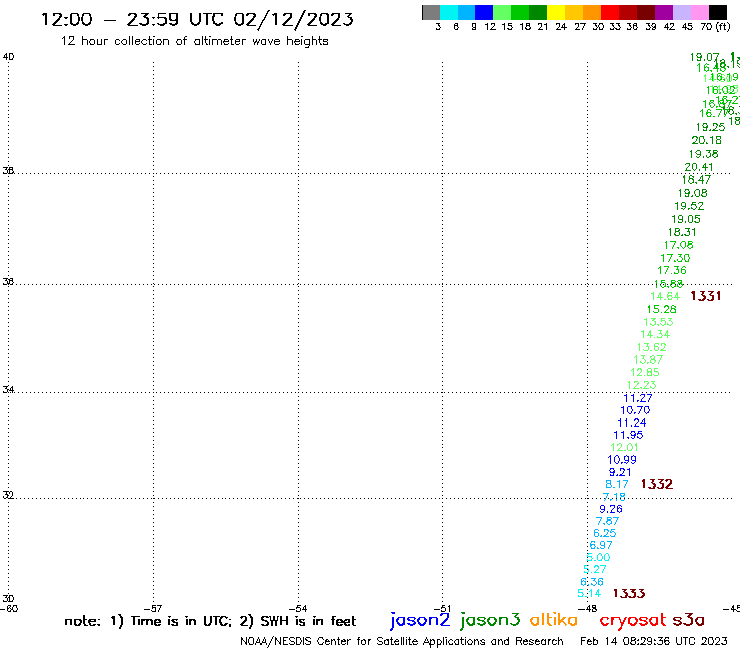Click the blue wave height value 11.95
The image size is (740, 650).
pyautogui.click(x=629, y=435)
